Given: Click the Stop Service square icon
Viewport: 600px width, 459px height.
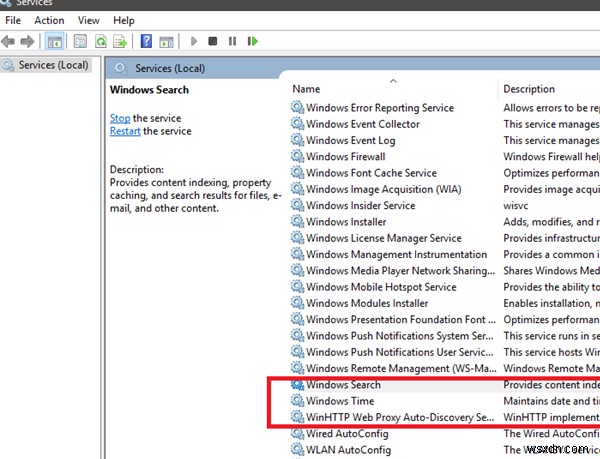Looking at the screenshot, I should 213,41.
